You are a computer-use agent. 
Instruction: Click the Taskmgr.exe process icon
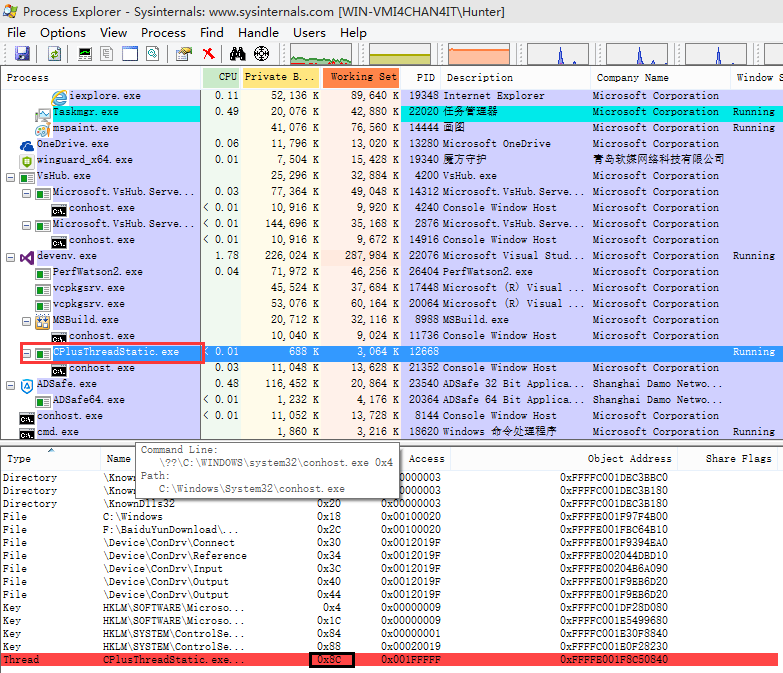coord(43,114)
